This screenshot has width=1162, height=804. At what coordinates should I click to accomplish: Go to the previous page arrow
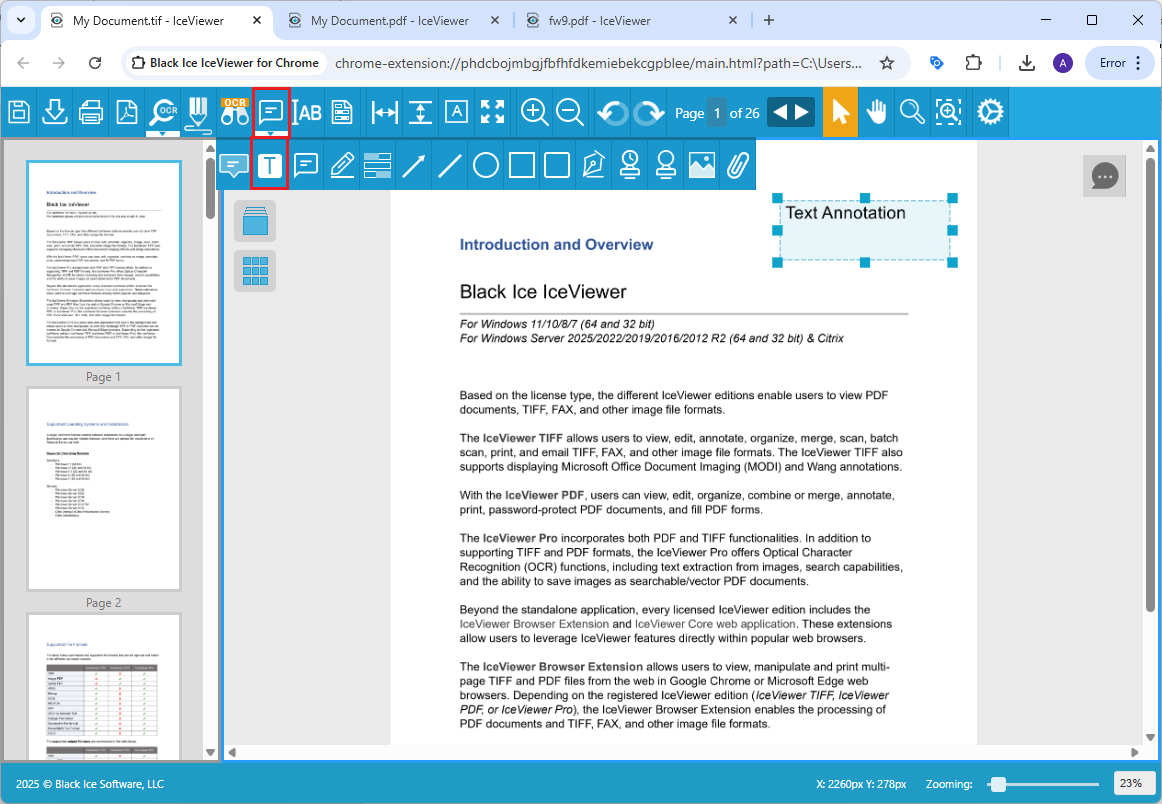780,113
